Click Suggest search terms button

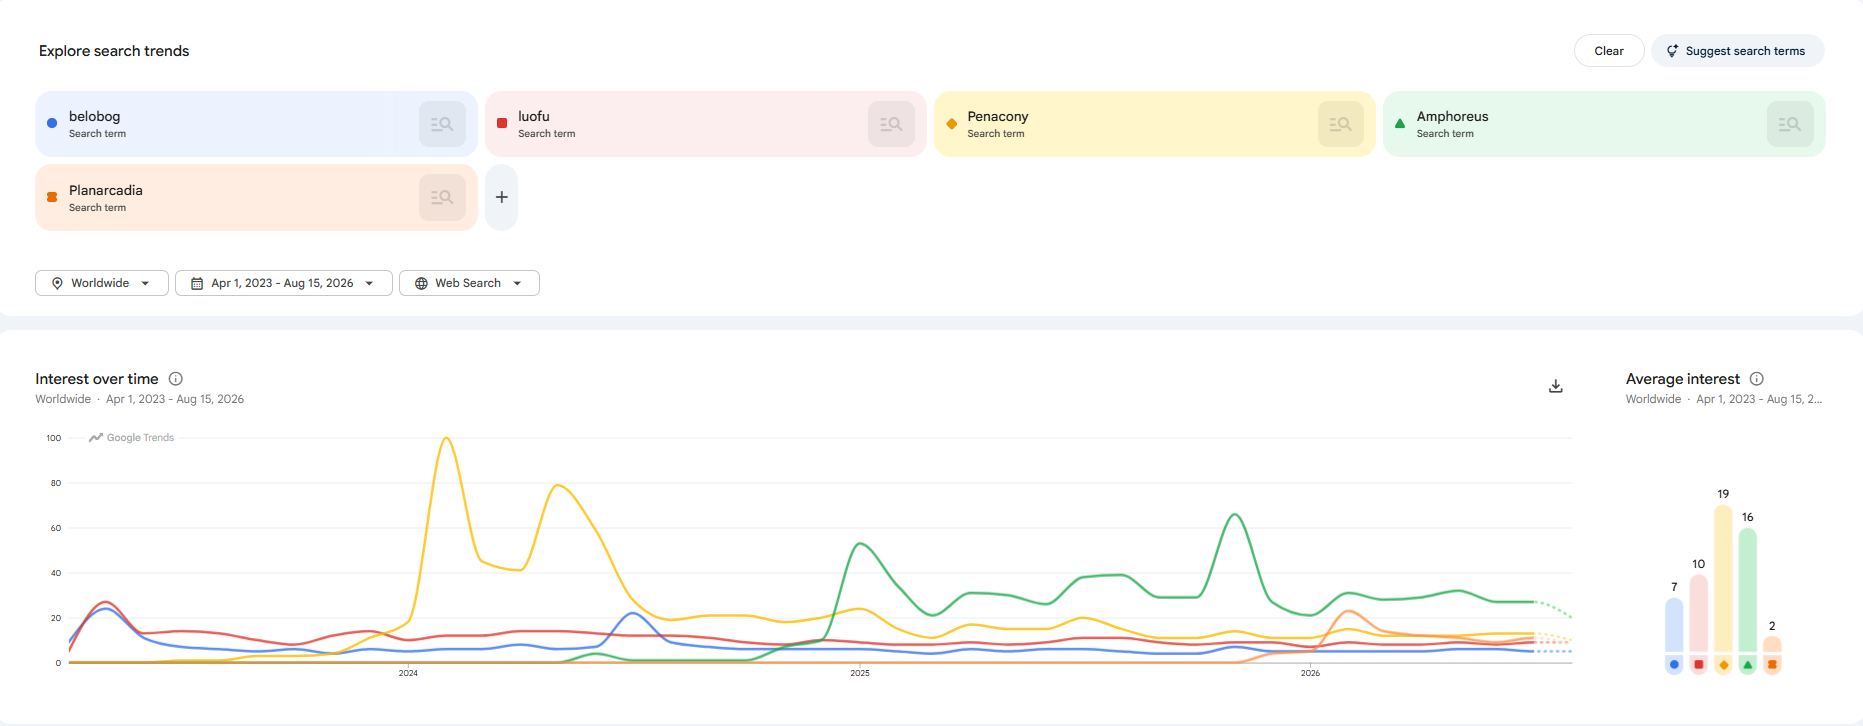pyautogui.click(x=1738, y=51)
